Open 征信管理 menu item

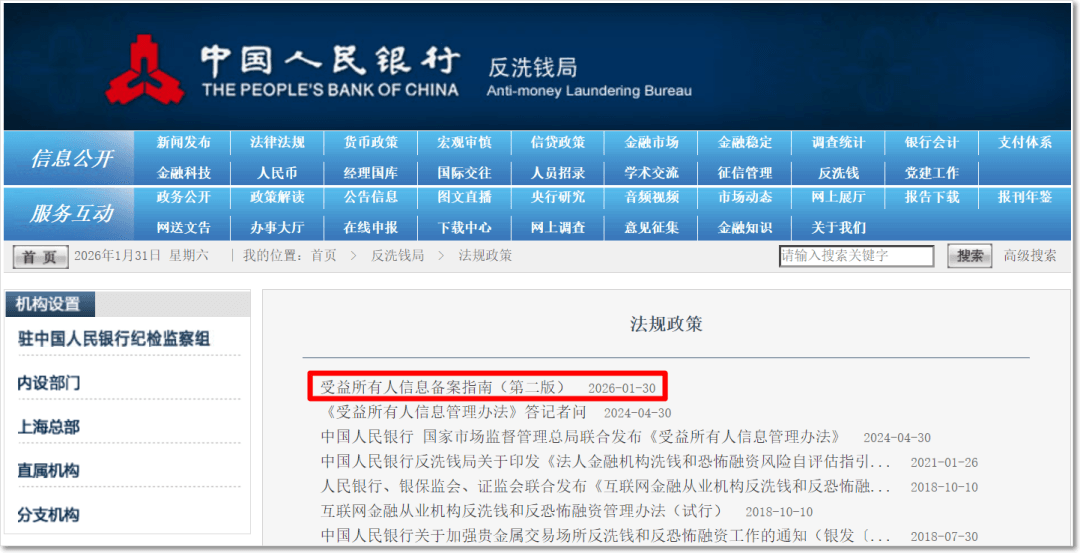pyautogui.click(x=745, y=173)
